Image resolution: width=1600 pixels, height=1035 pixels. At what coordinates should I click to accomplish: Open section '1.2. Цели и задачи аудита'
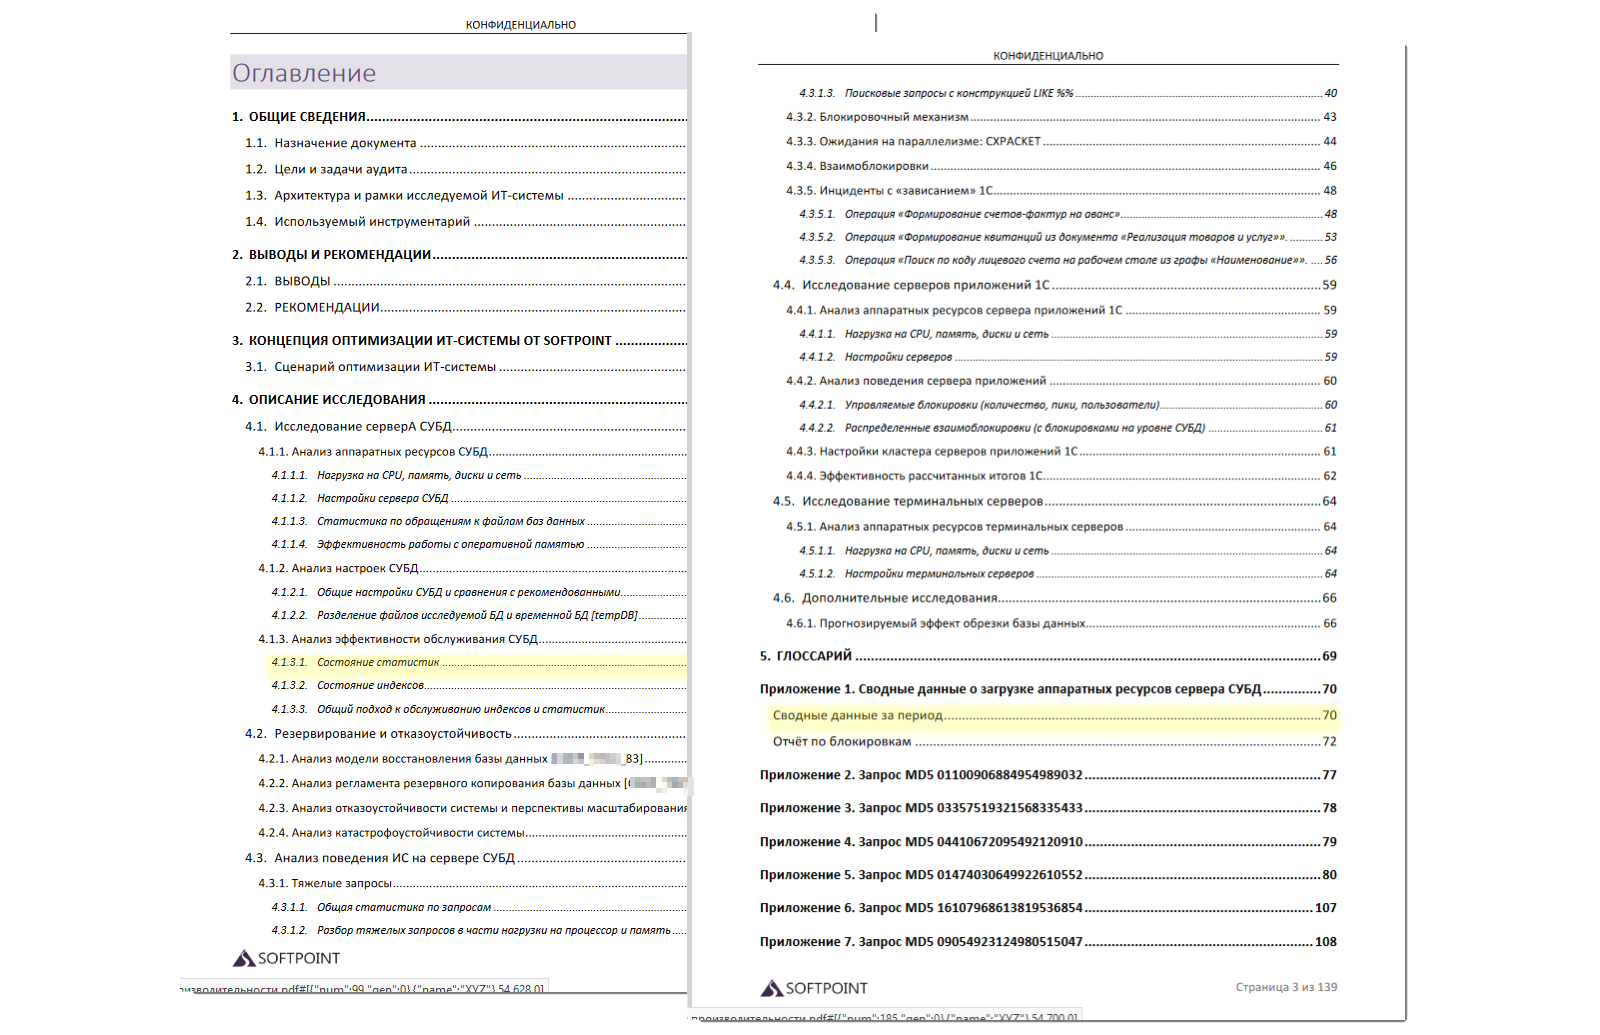[466, 169]
